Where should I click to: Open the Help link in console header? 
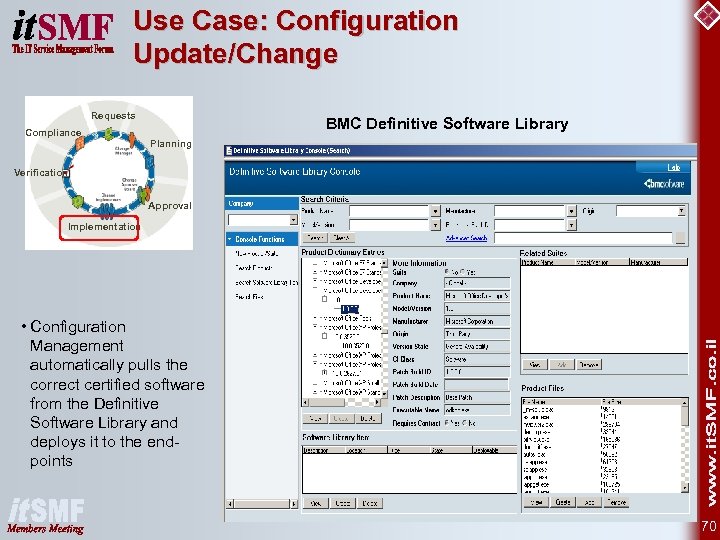pos(674,168)
